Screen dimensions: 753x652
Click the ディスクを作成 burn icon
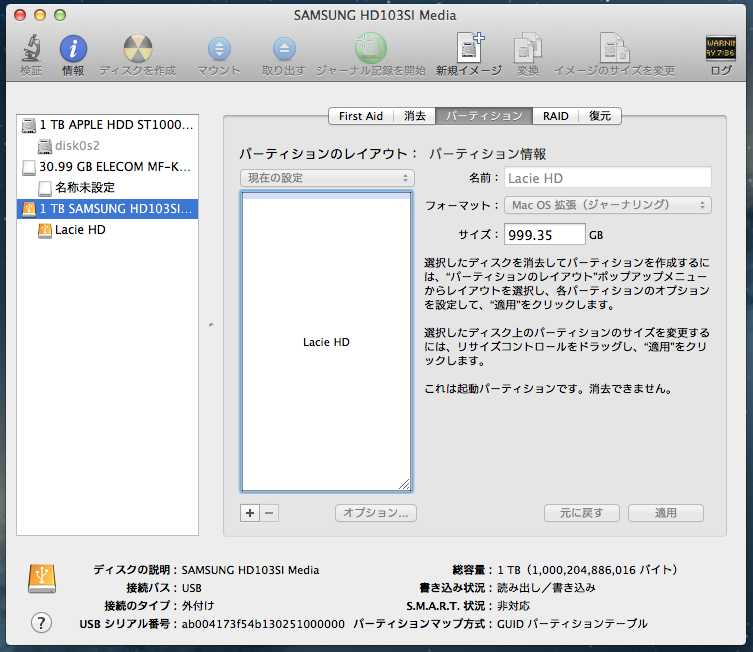137,50
